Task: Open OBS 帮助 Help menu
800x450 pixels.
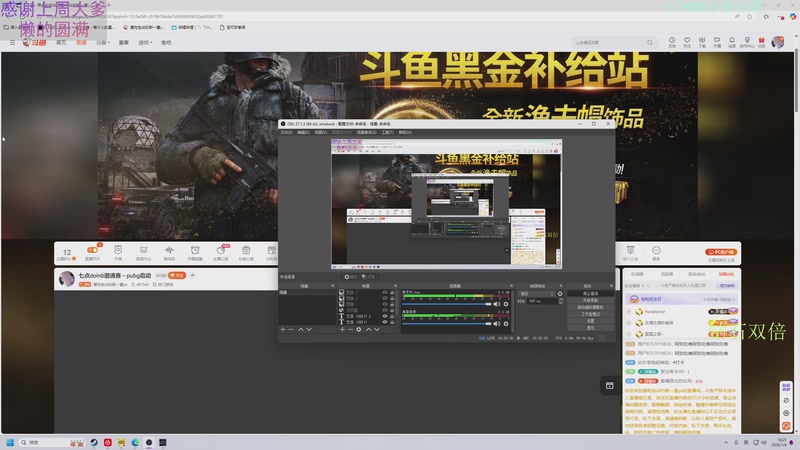Action: [405, 132]
